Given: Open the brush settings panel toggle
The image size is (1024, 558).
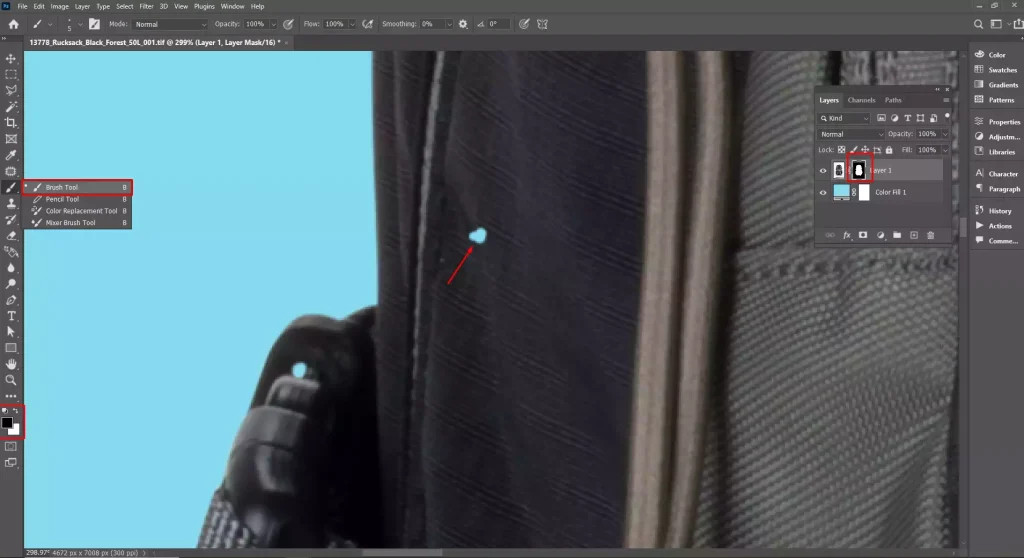Looking at the screenshot, I should point(95,24).
